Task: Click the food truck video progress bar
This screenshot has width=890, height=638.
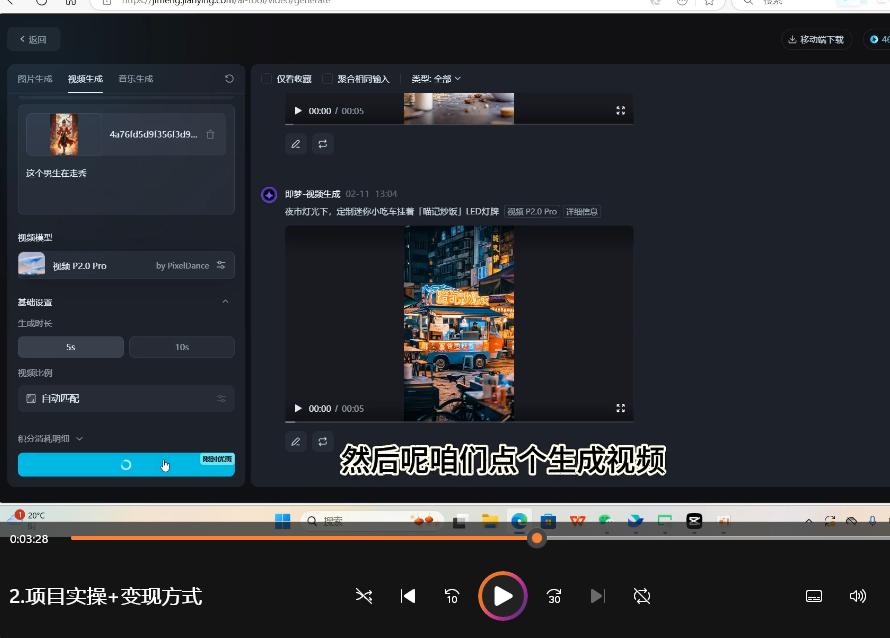Action: pyautogui.click(x=459, y=422)
